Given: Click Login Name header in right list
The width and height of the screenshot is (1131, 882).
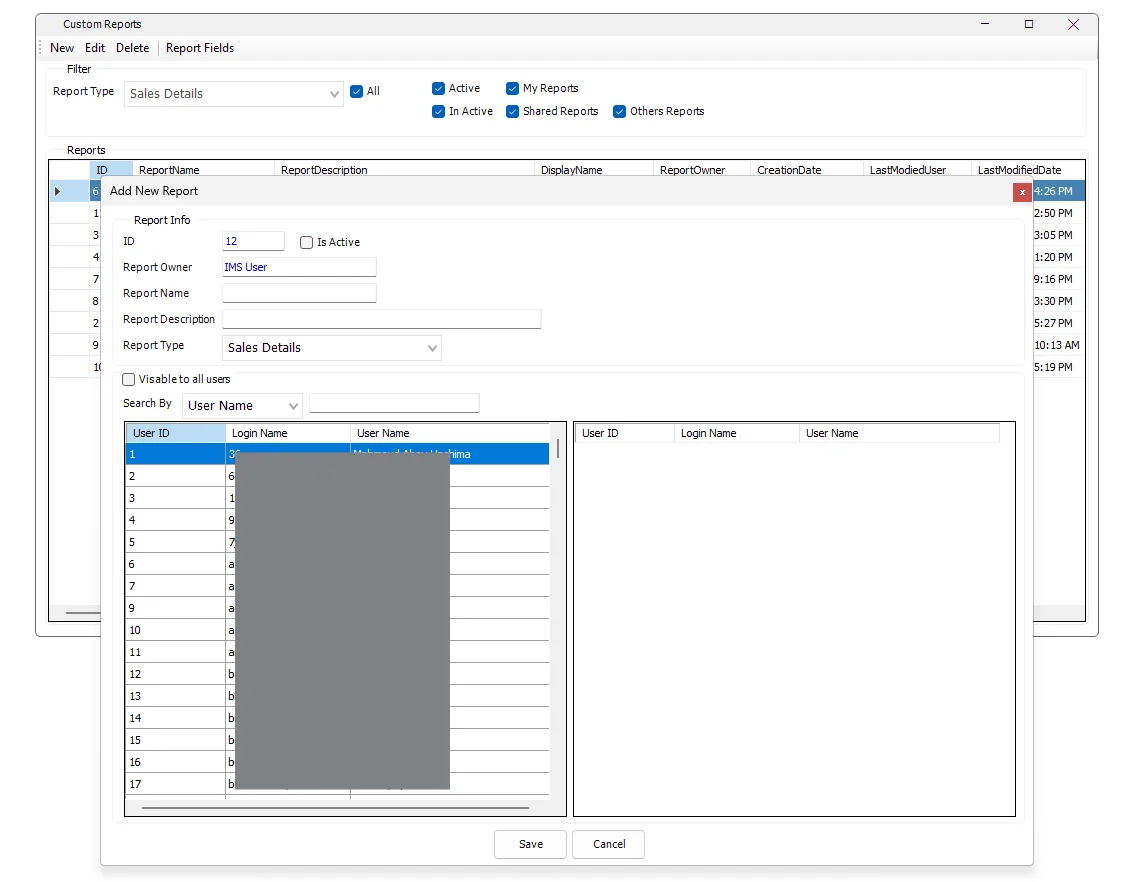Looking at the screenshot, I should coord(736,433).
